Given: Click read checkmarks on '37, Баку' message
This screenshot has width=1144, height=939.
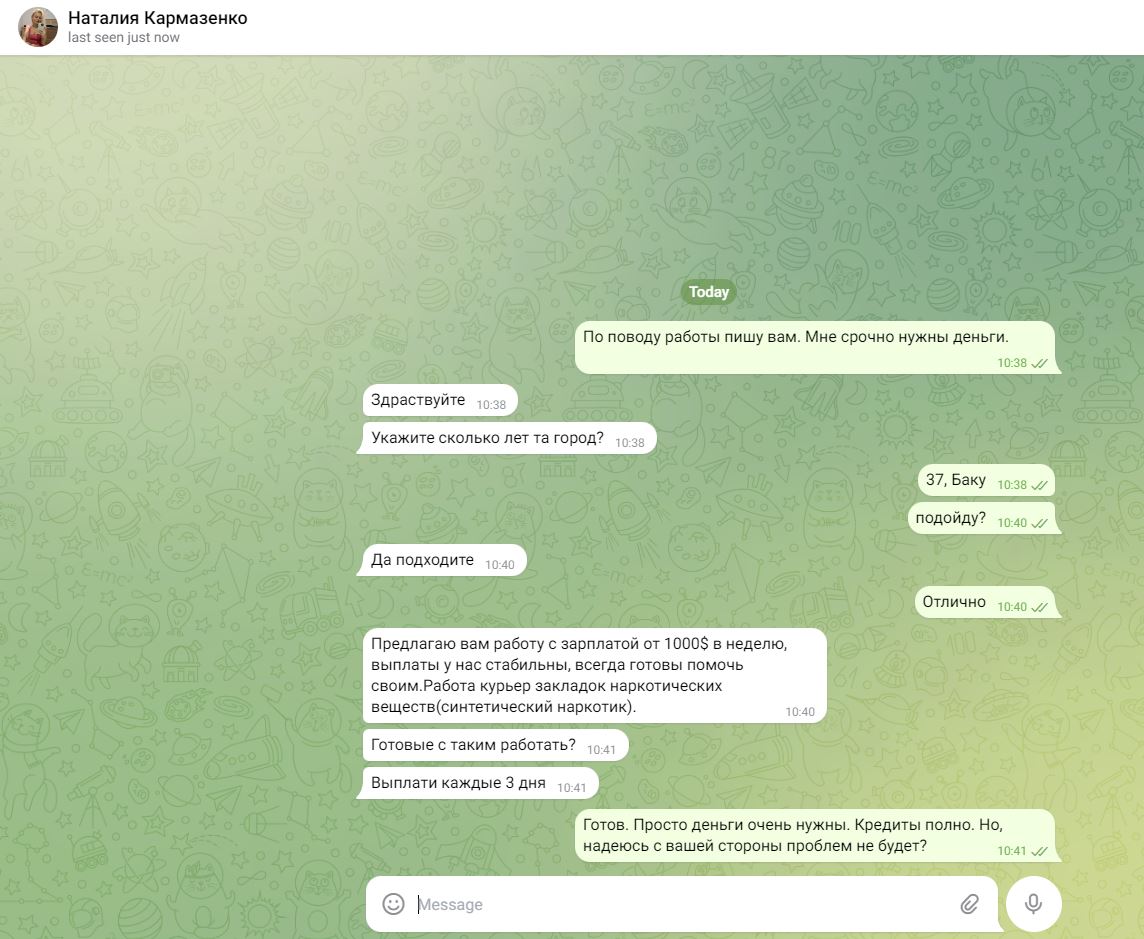Looking at the screenshot, I should 1040,485.
